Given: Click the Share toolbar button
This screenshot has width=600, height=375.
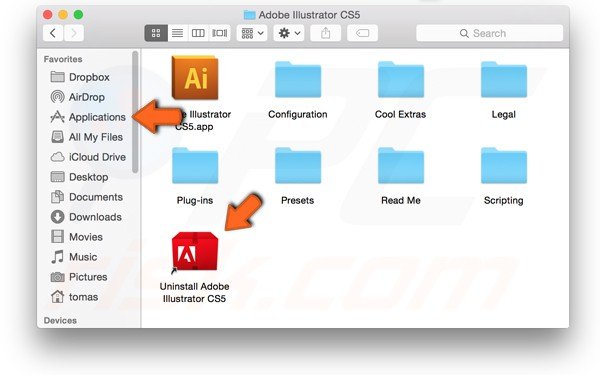Looking at the screenshot, I should coord(325,33).
